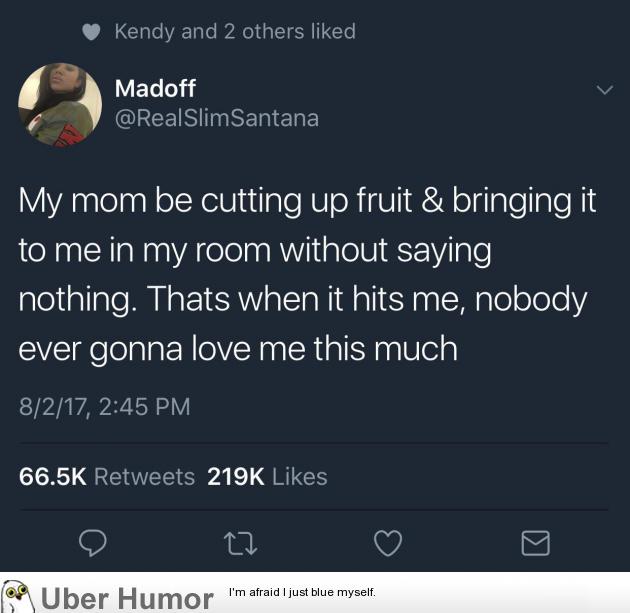Select the tweet text about mom cutting fruit
The height and width of the screenshot is (613, 630).
pos(307,274)
